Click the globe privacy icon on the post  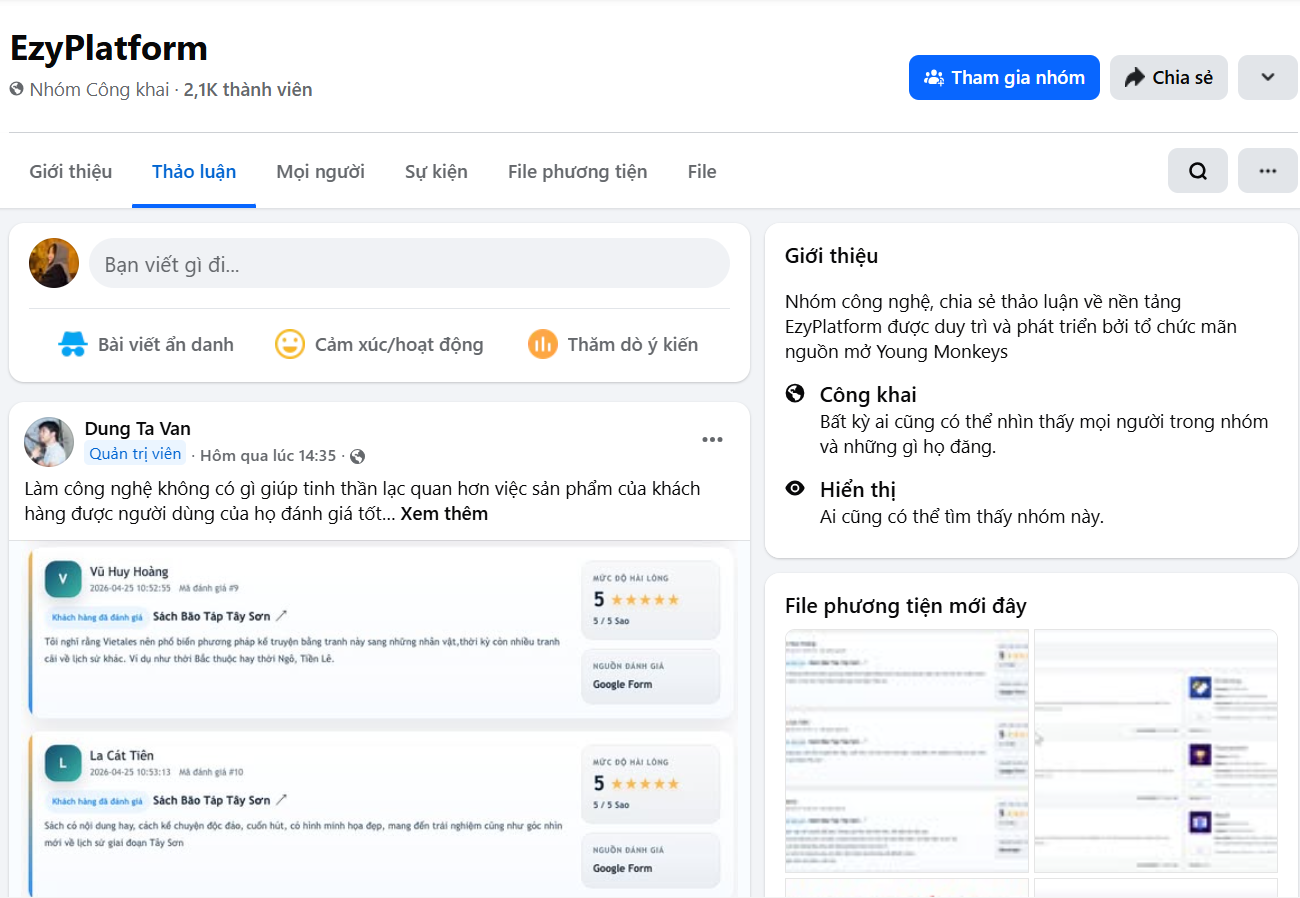click(357, 456)
